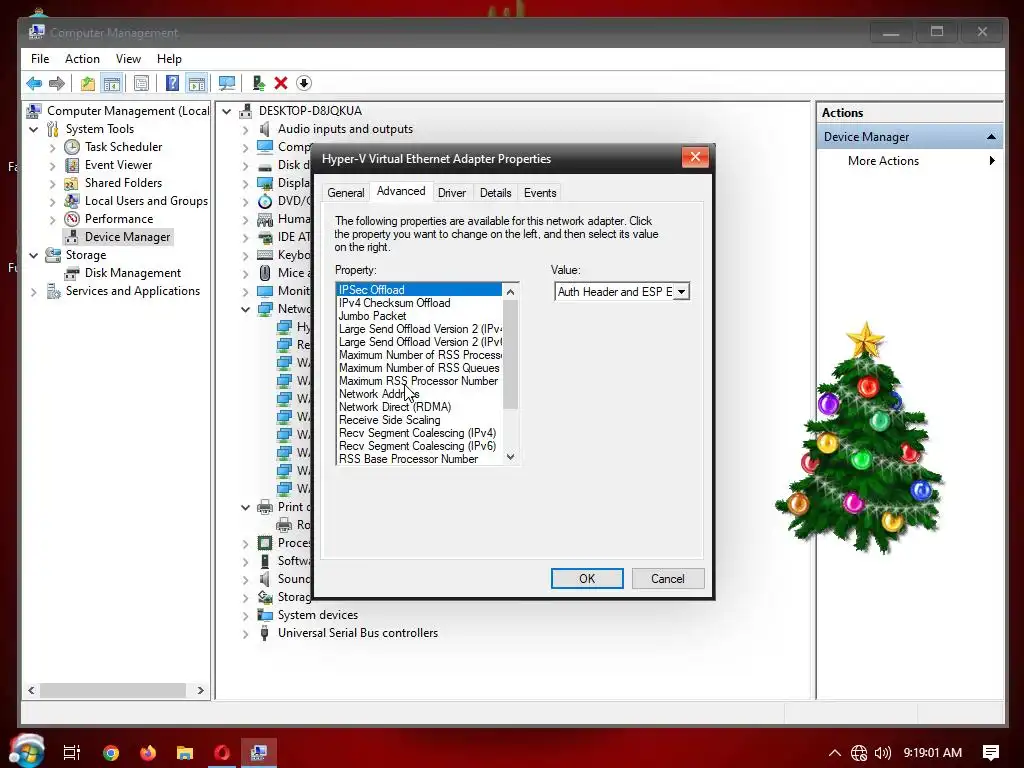Open File Explorer from taskbar
This screenshot has width=1024, height=768.
point(185,752)
